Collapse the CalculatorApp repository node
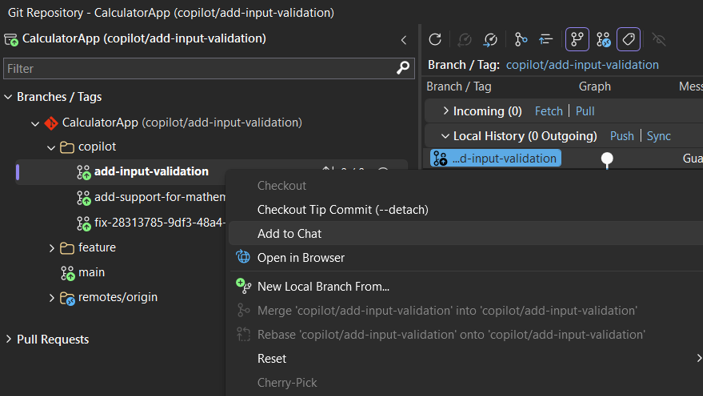703x396 pixels. click(x=35, y=123)
